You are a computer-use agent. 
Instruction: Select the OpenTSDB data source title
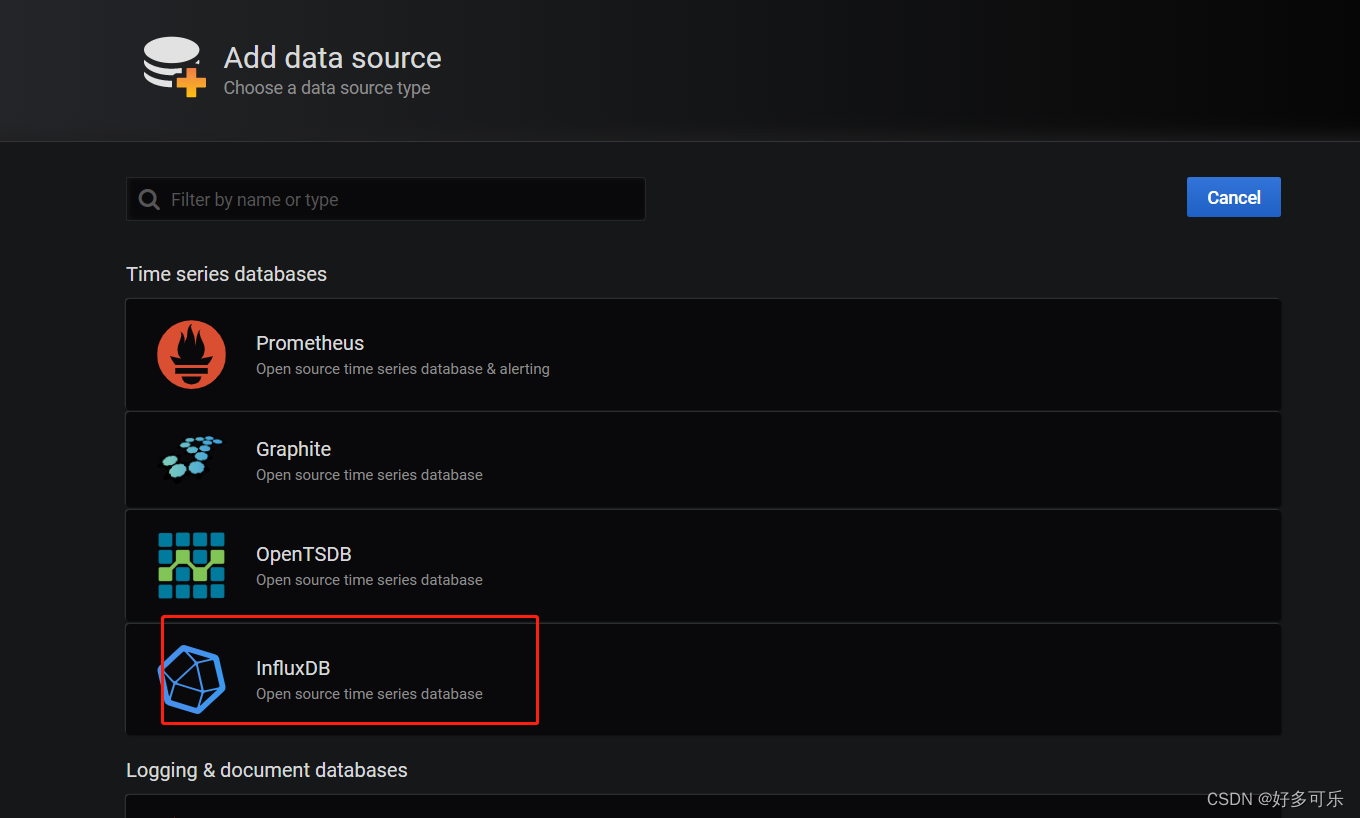(304, 554)
